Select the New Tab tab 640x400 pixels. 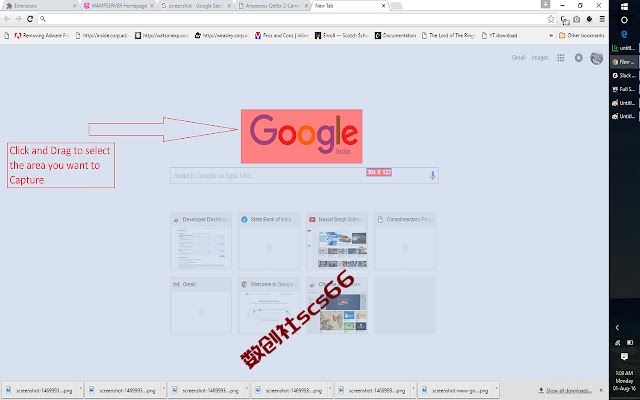click(349, 6)
